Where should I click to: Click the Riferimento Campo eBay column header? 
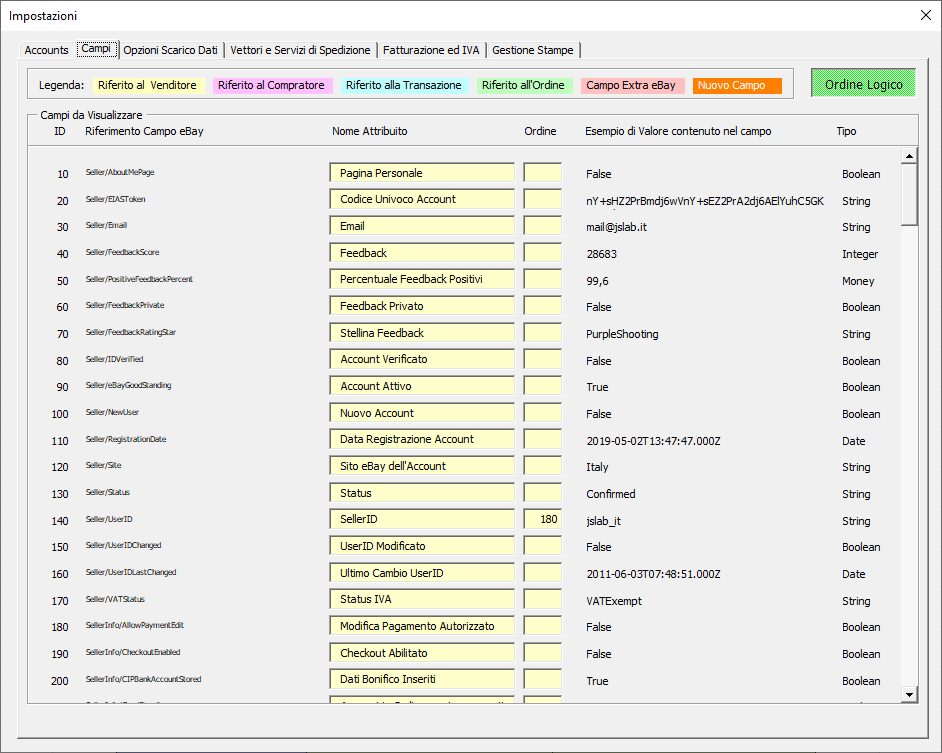point(144,131)
